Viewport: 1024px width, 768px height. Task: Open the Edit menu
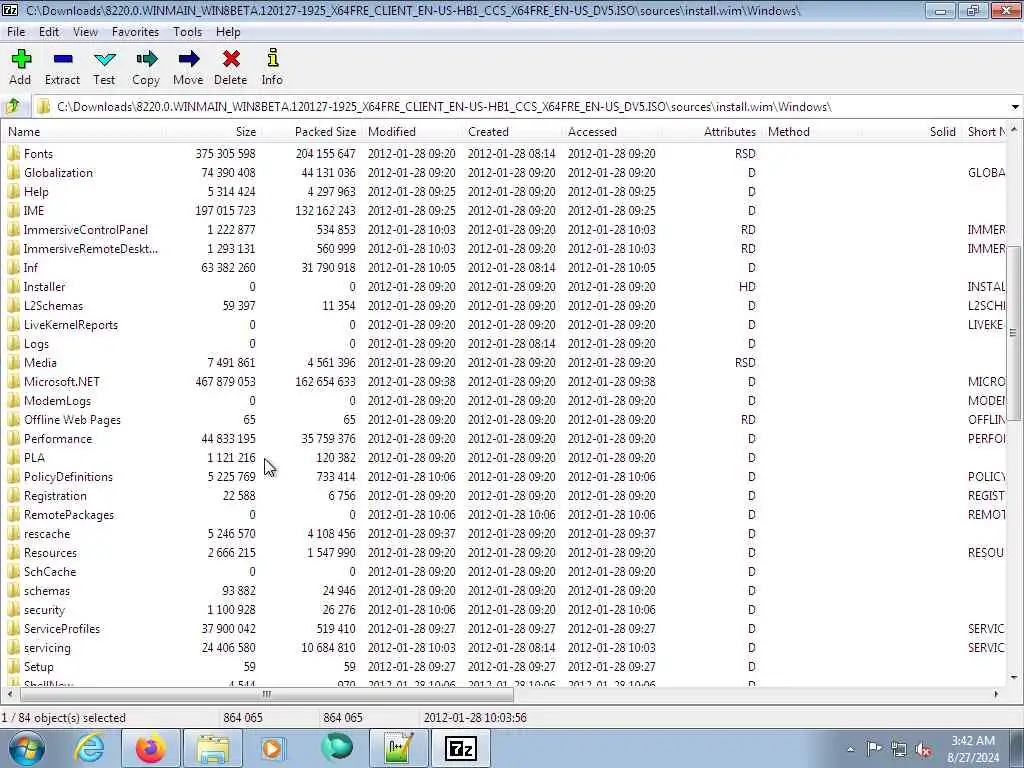(x=48, y=32)
